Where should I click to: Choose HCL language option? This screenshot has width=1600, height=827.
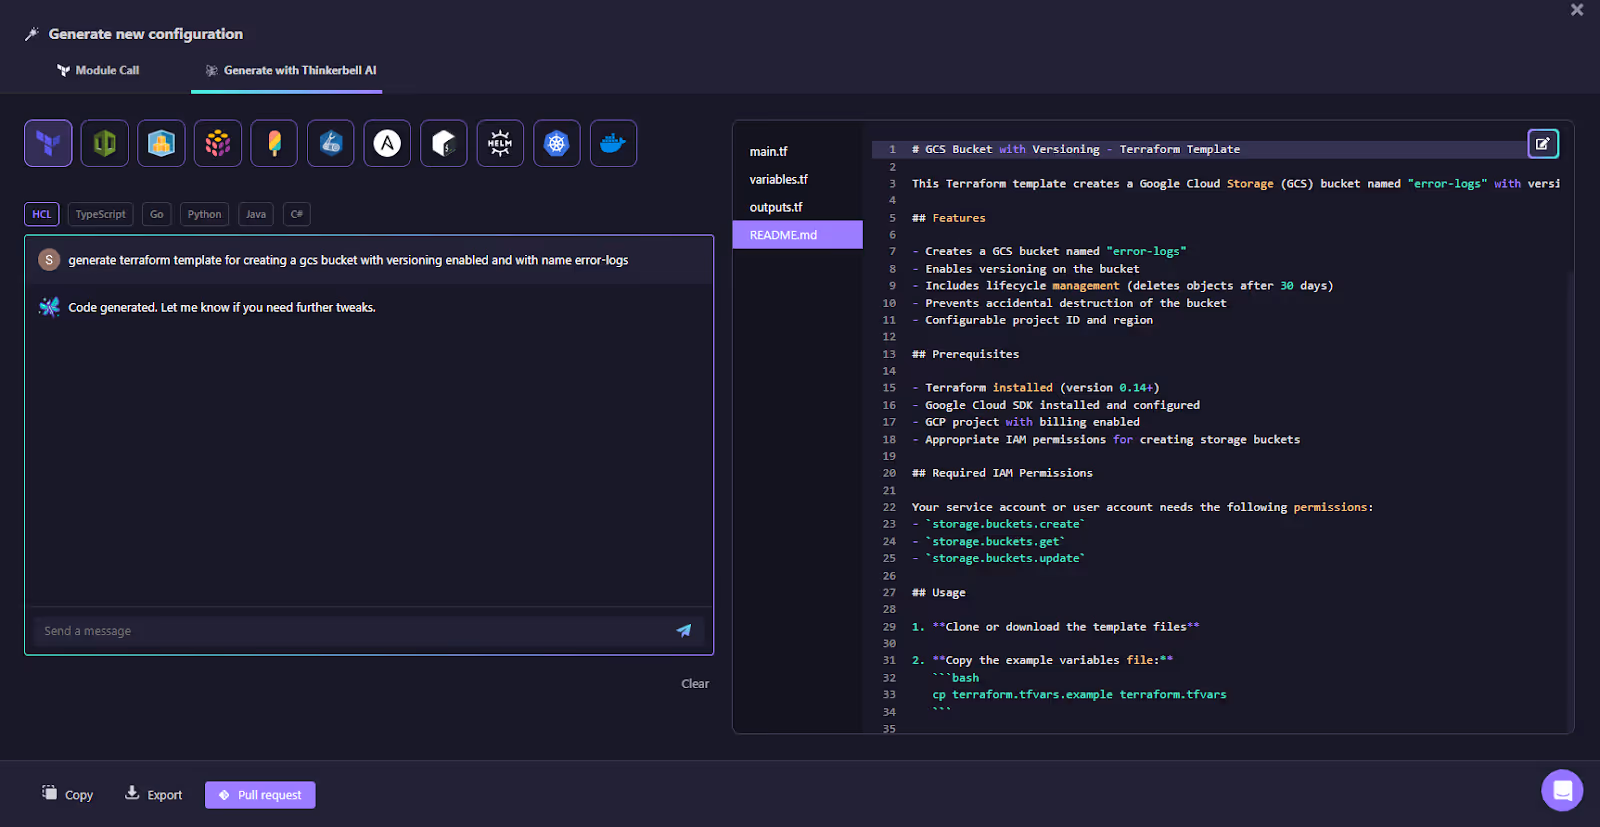pos(42,214)
